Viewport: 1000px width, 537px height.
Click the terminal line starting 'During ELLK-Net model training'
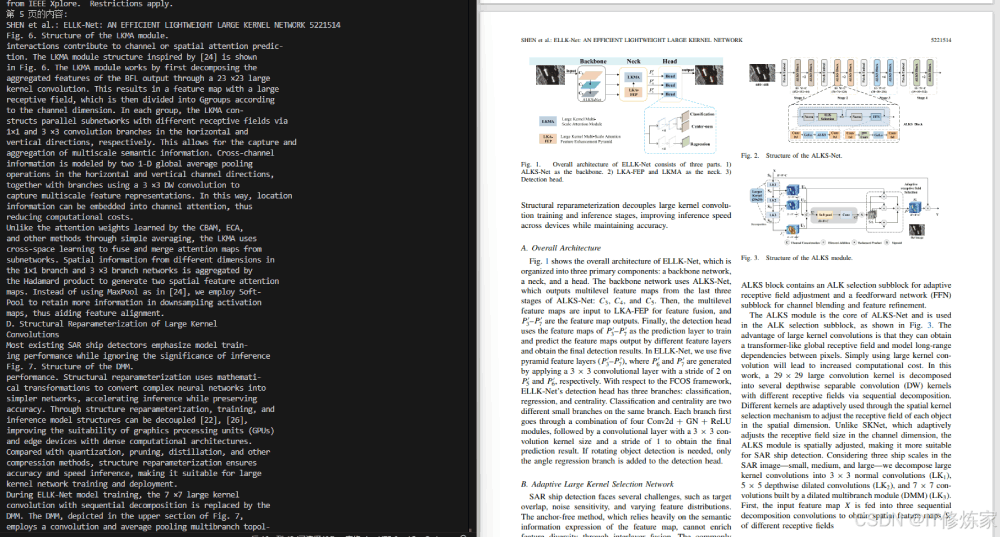coord(122,495)
